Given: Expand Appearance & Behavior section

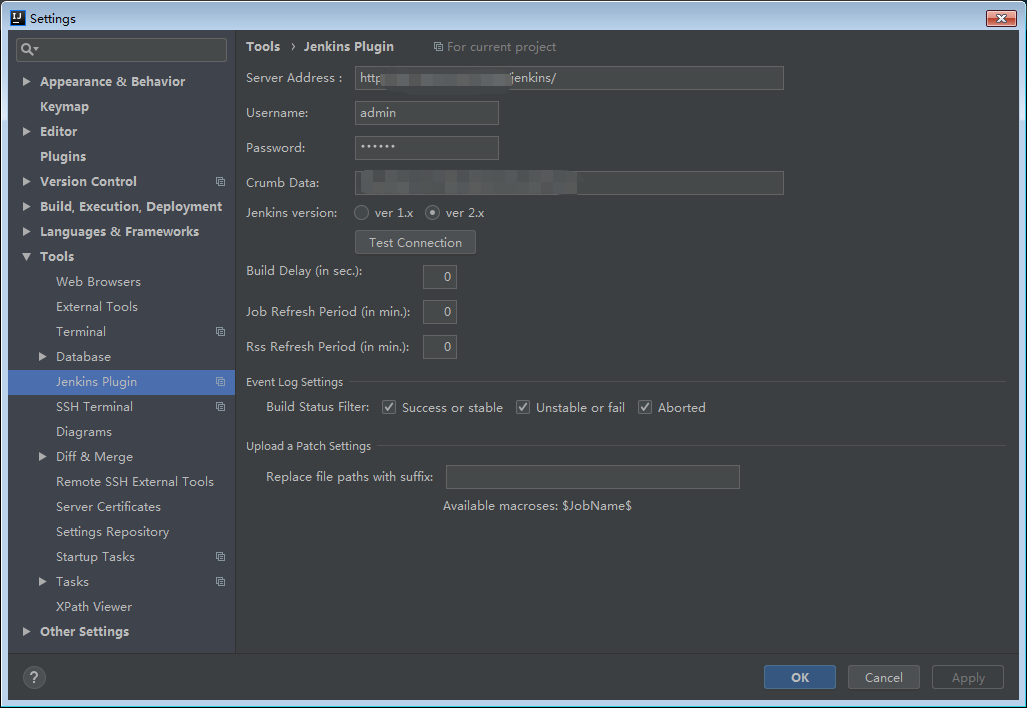Looking at the screenshot, I should coord(26,81).
